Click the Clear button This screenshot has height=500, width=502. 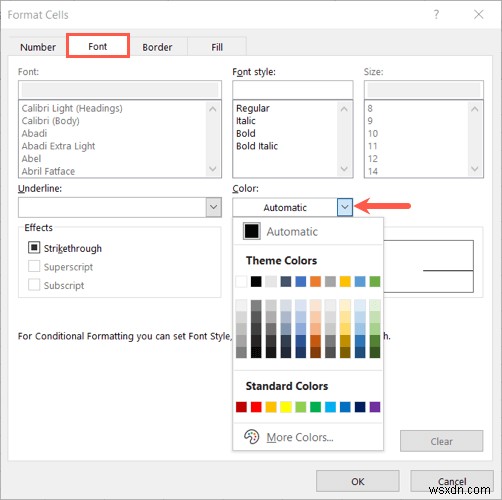pos(441,441)
